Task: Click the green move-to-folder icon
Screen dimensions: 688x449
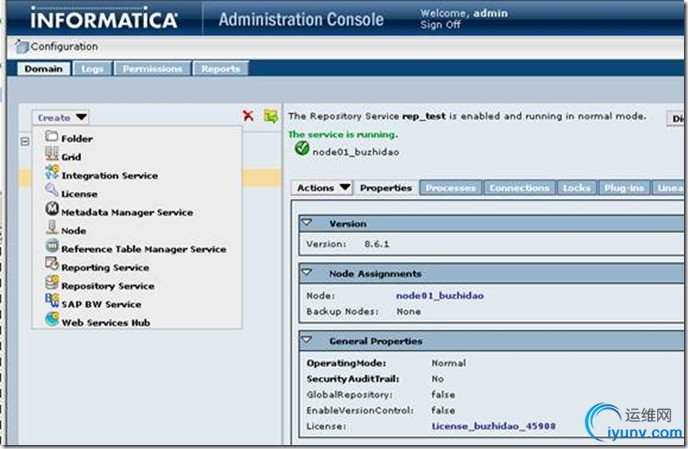Action: [x=271, y=116]
